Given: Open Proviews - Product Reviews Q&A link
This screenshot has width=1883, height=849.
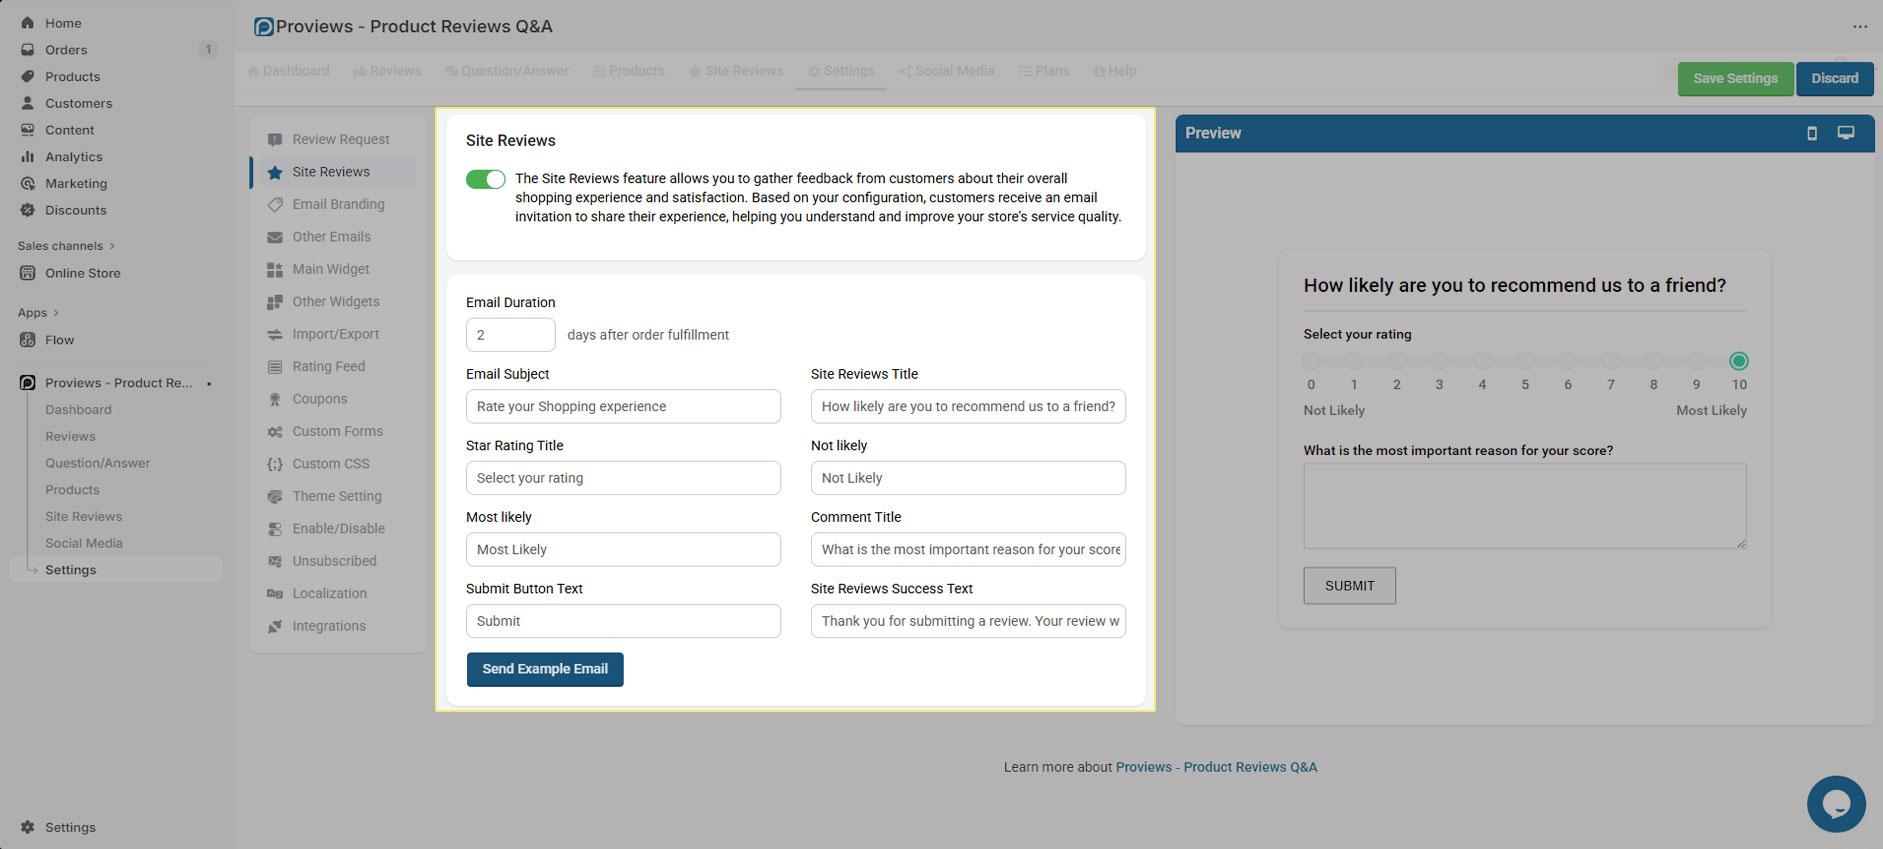Looking at the screenshot, I should tap(1216, 767).
